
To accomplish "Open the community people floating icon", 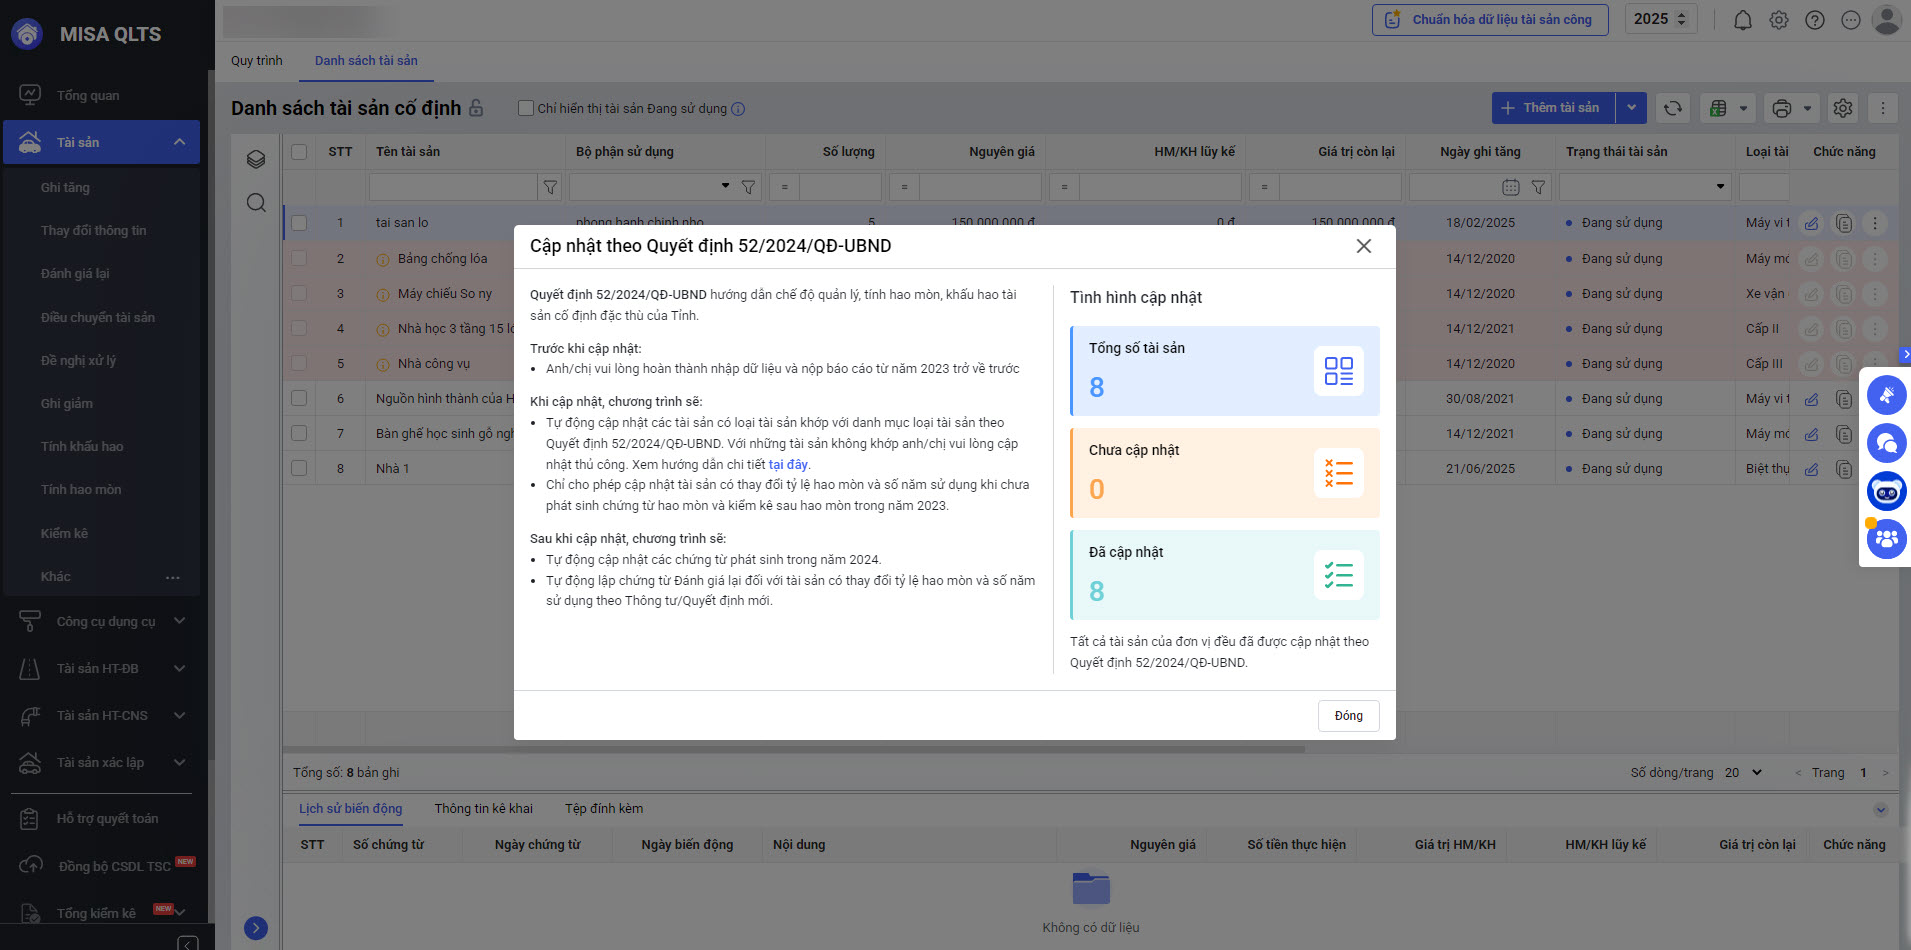I will [1886, 539].
